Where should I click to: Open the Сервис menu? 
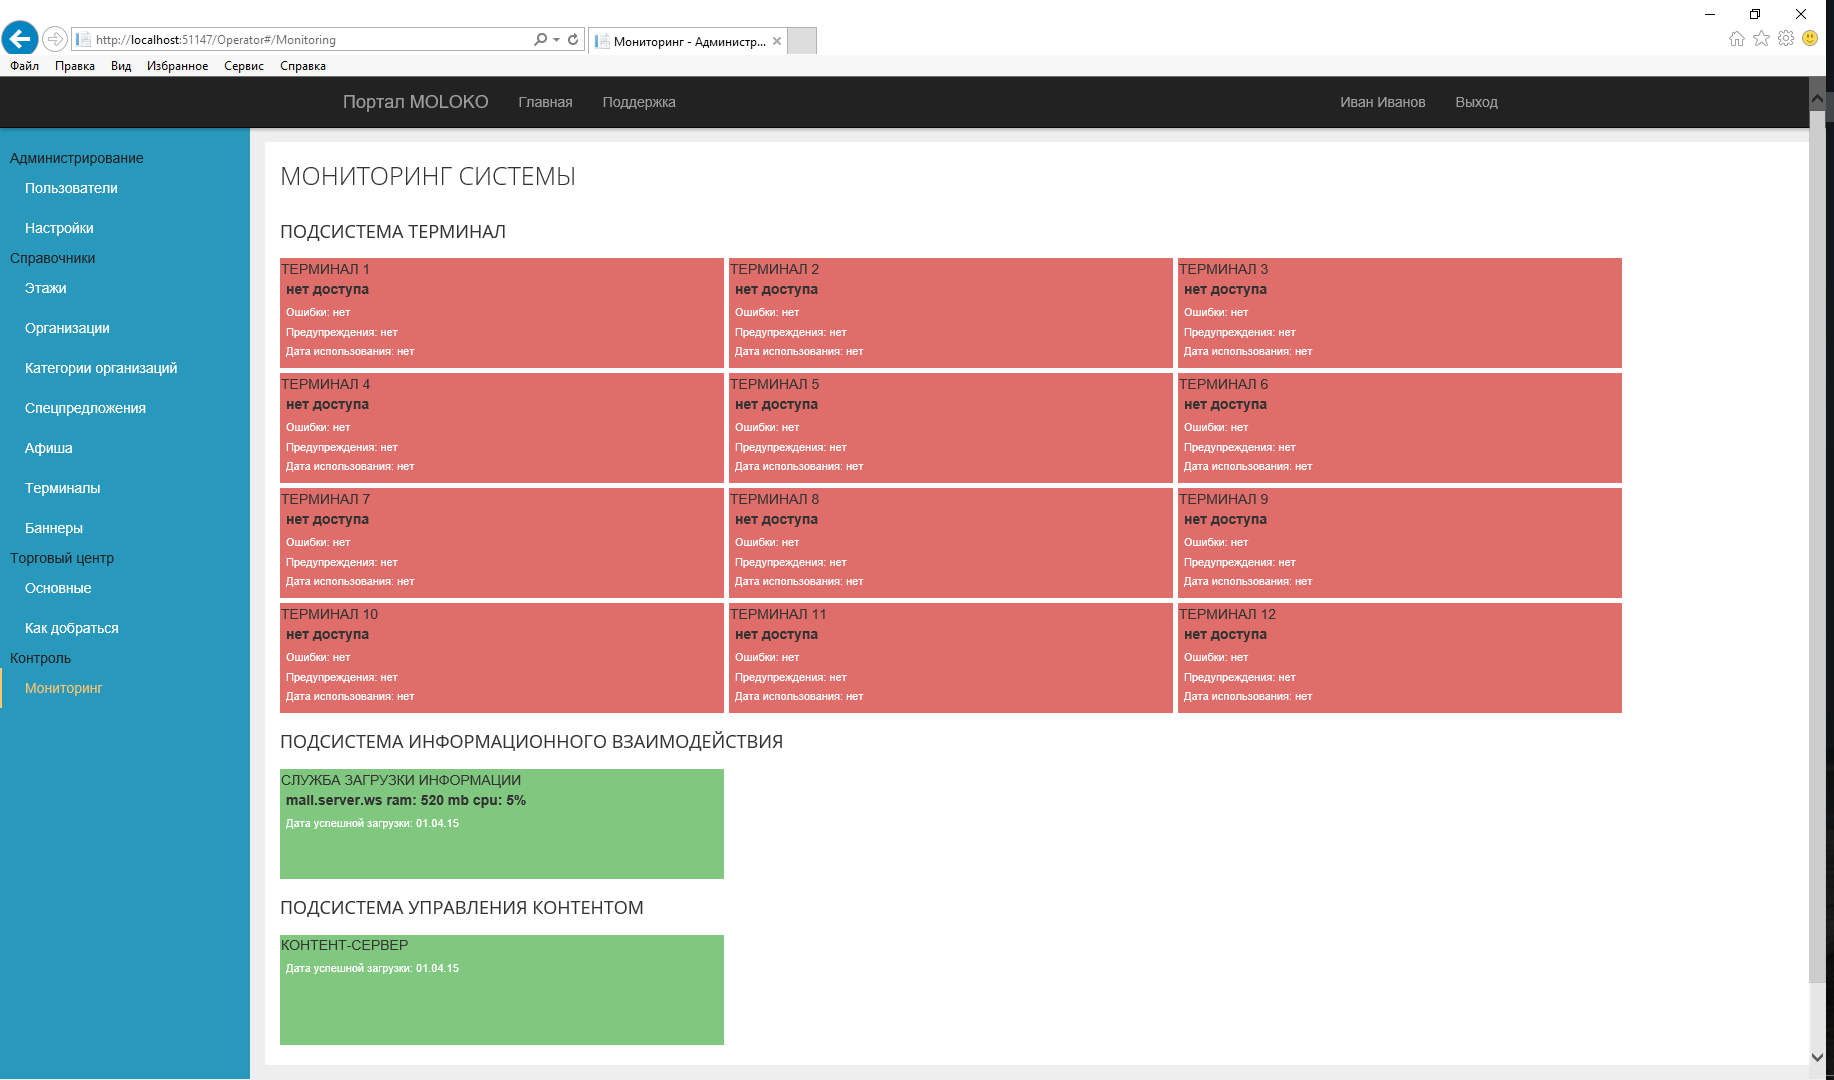click(244, 66)
